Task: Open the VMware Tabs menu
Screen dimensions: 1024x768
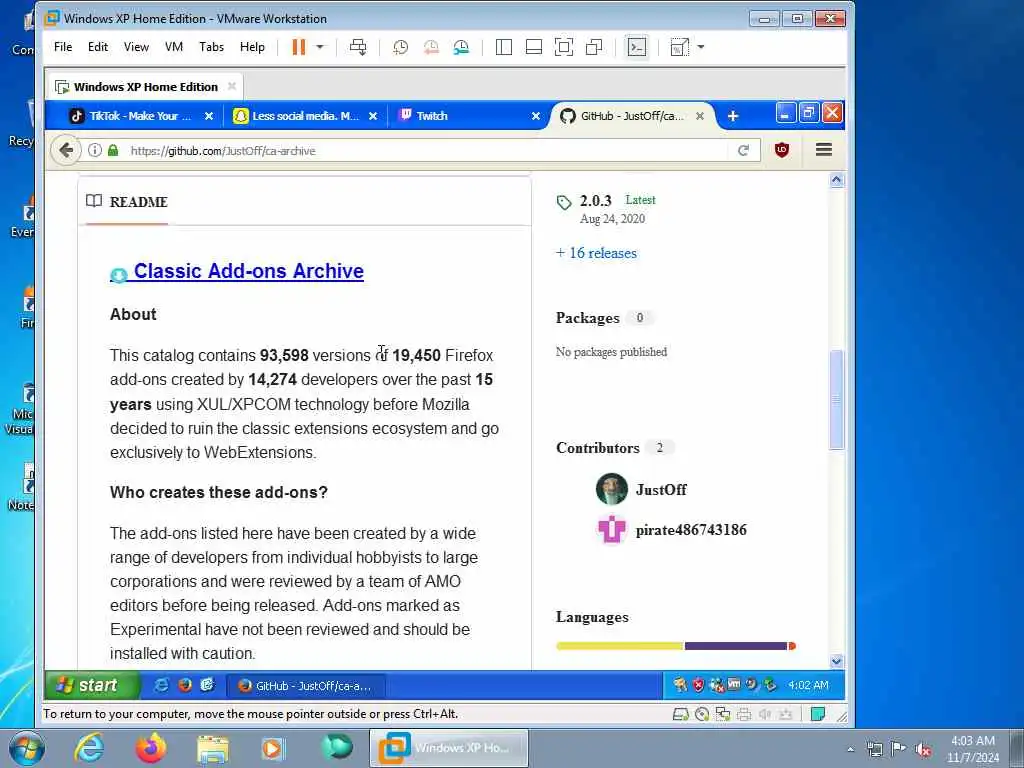Action: pos(212,47)
